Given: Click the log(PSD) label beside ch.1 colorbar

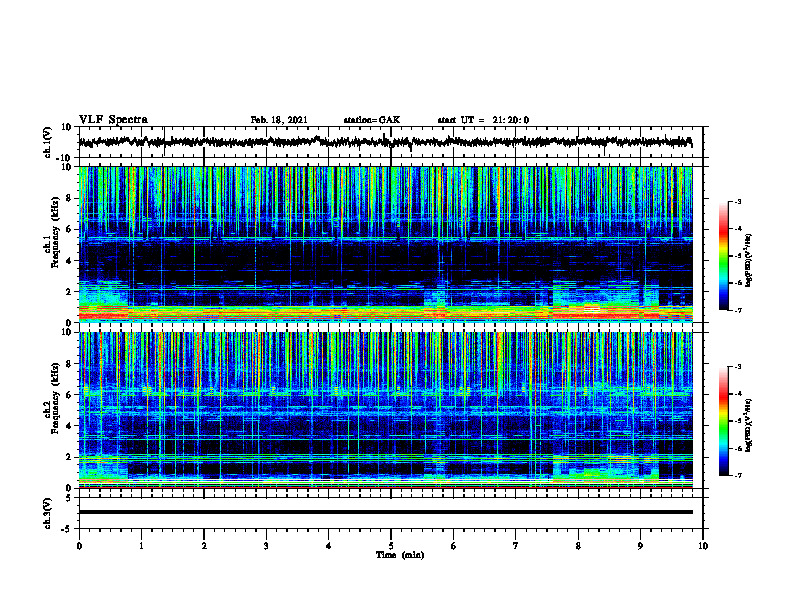Looking at the screenshot, I should click(x=748, y=261).
